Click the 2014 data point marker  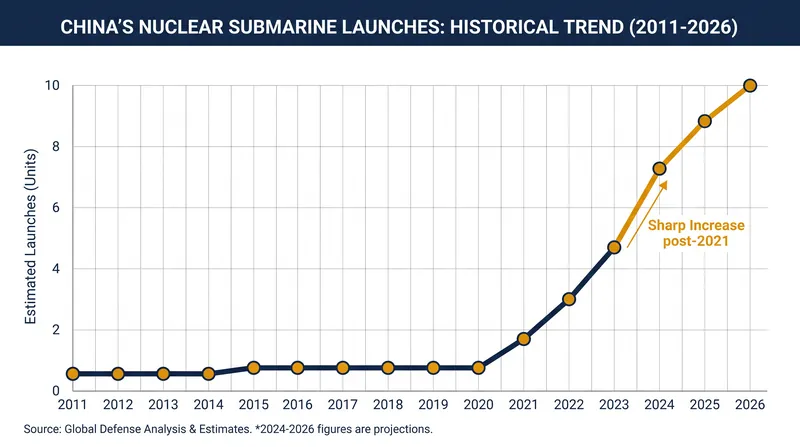coord(208,374)
